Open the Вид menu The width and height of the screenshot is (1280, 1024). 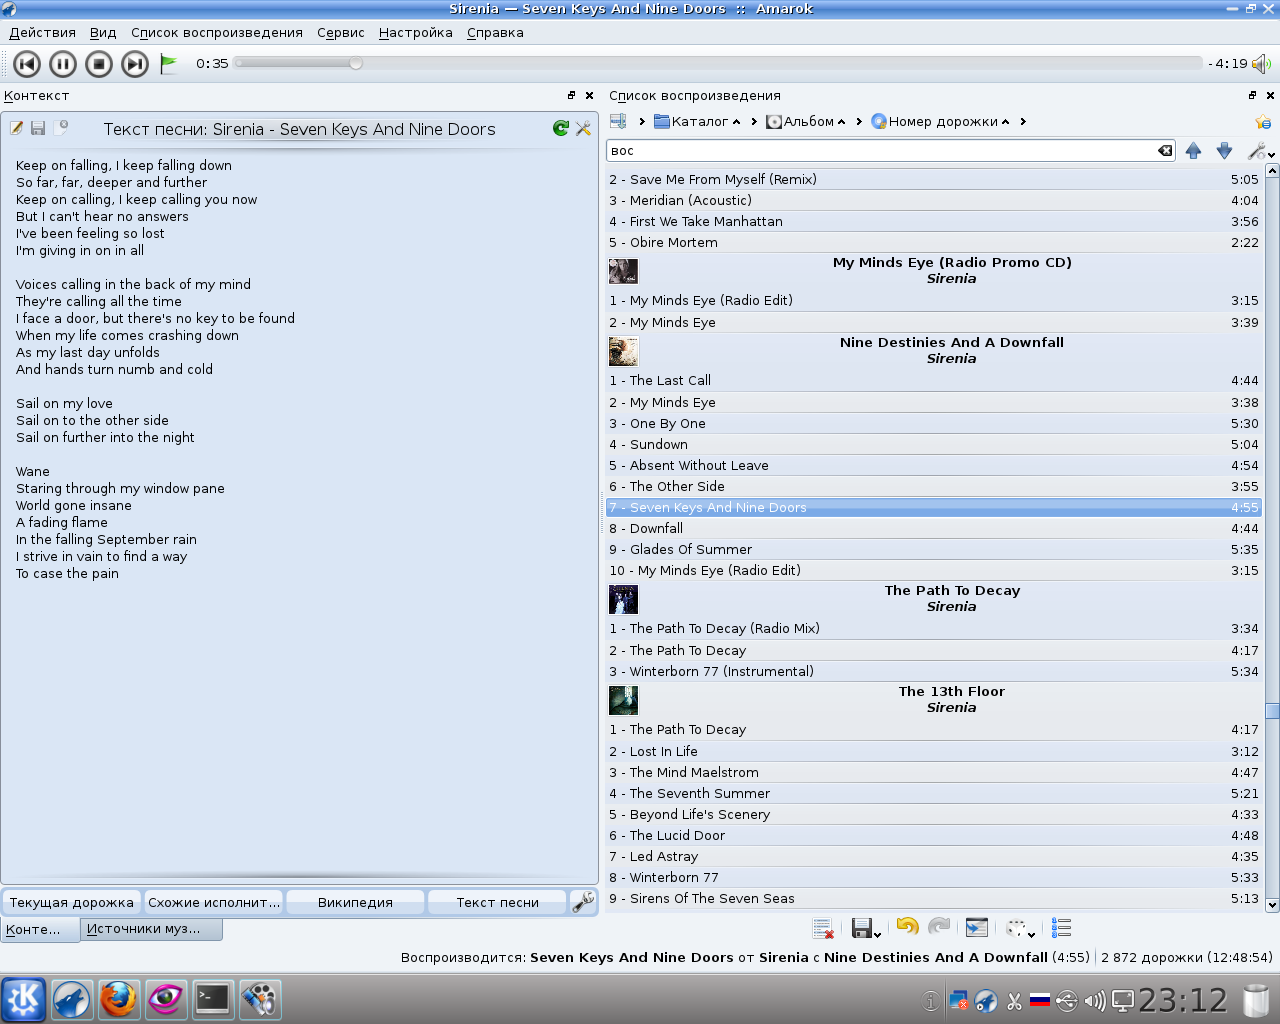(x=103, y=33)
